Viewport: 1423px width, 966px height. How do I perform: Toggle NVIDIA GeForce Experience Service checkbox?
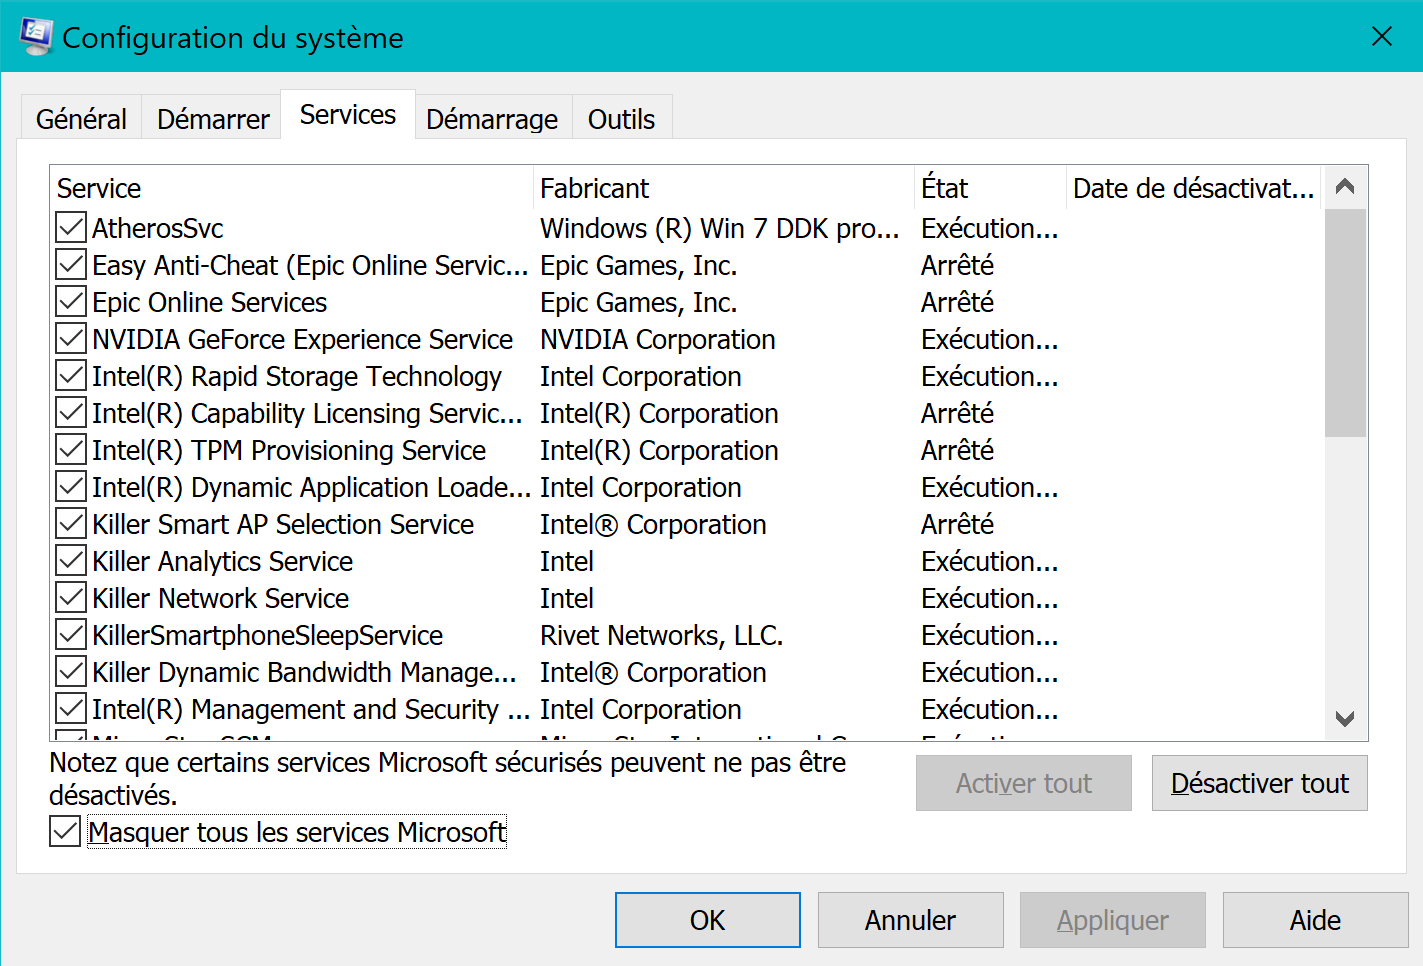[x=71, y=339]
